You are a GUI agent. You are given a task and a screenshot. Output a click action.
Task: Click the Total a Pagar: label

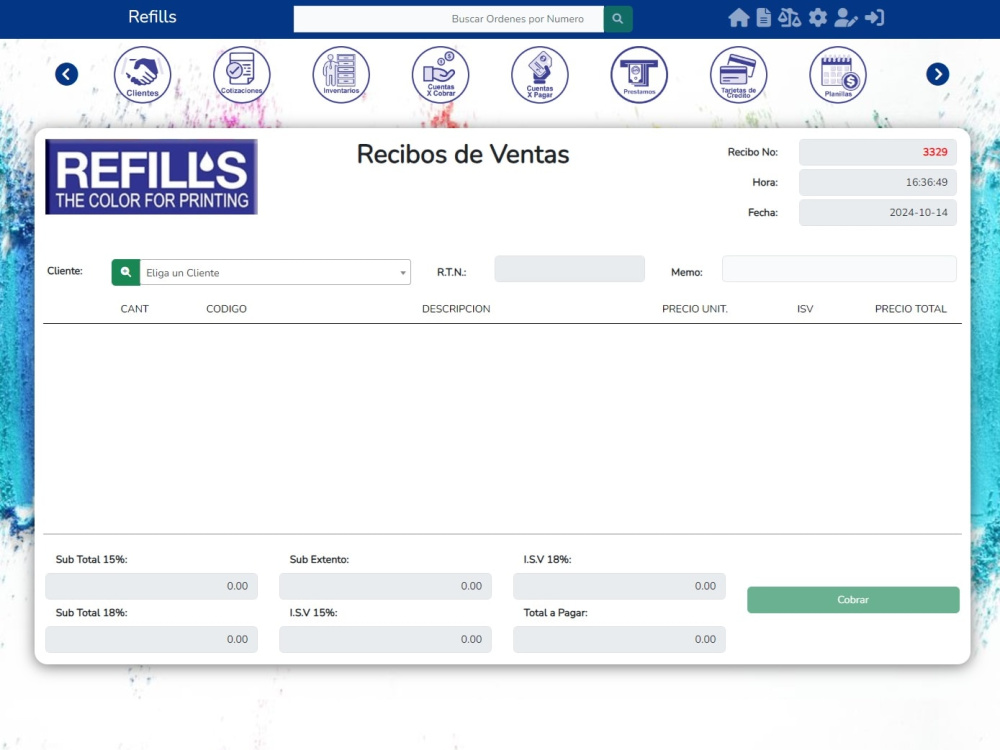pyautogui.click(x=555, y=613)
